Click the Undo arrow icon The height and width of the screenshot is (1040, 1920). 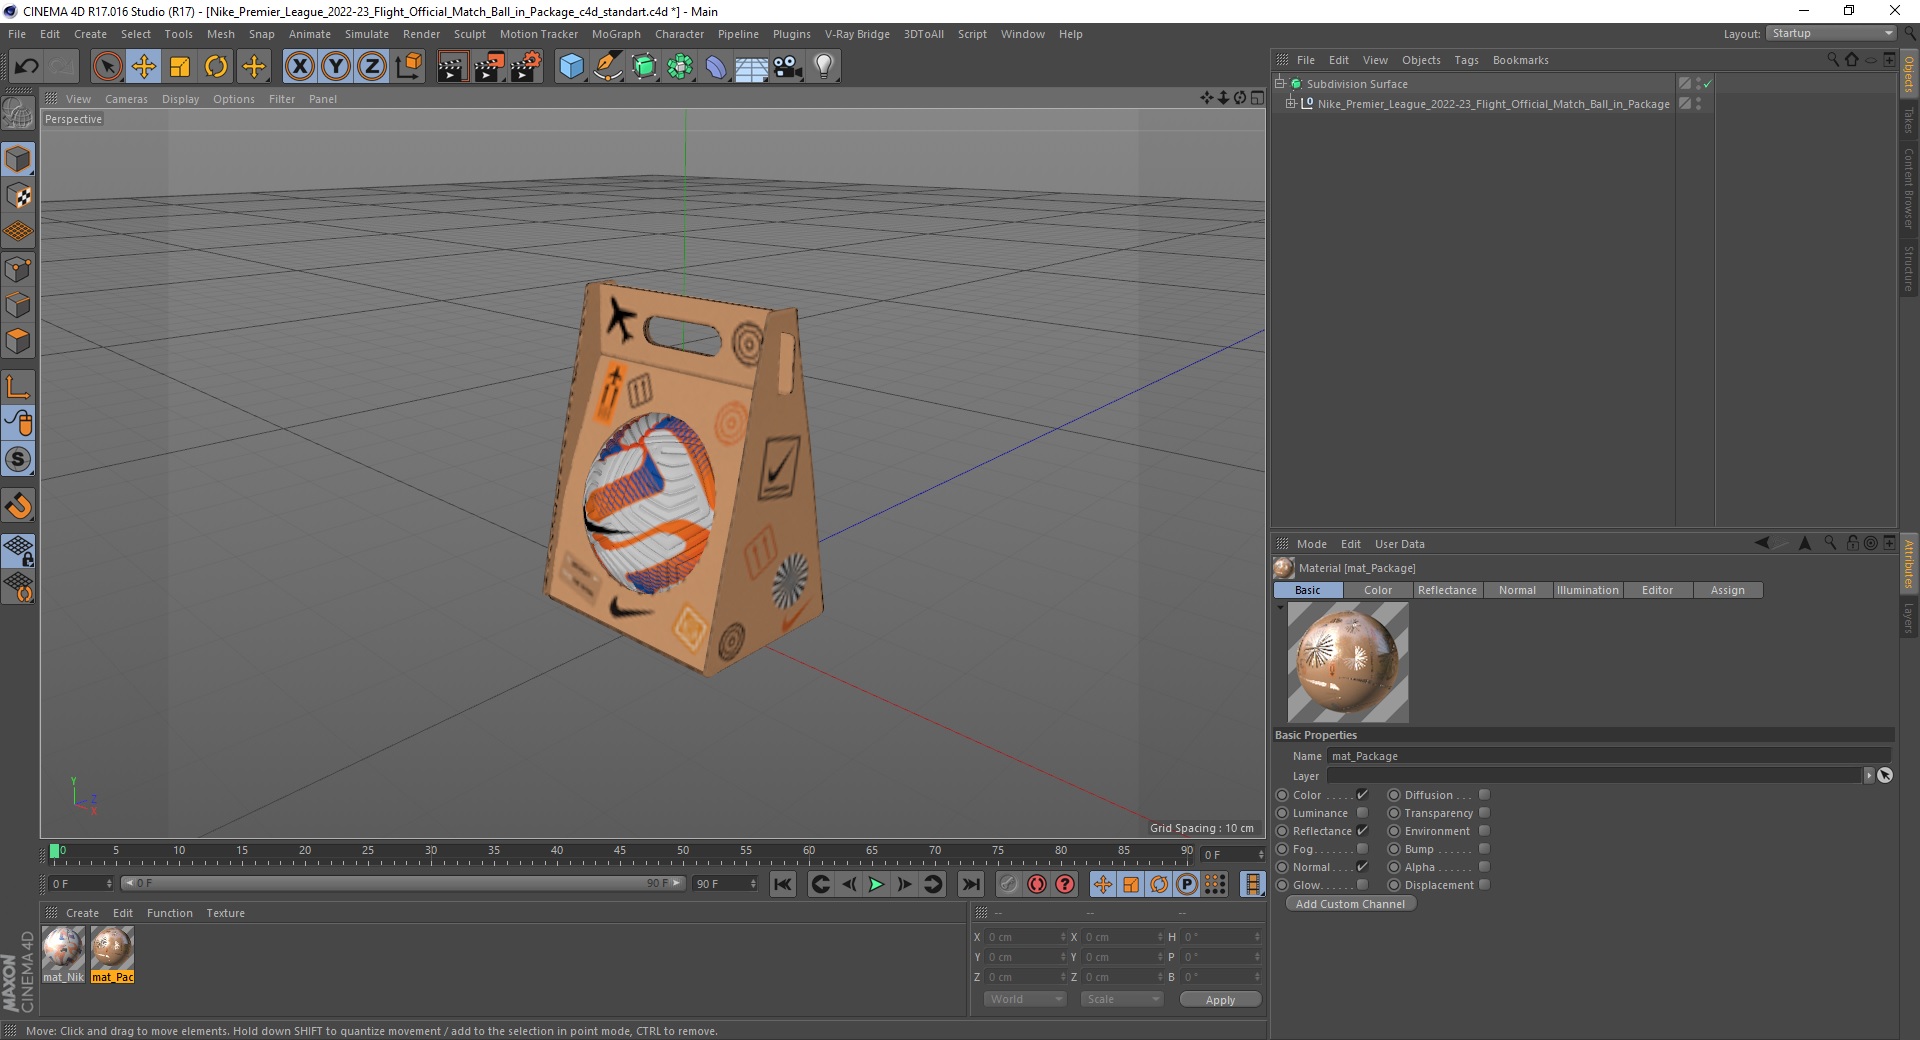point(26,67)
